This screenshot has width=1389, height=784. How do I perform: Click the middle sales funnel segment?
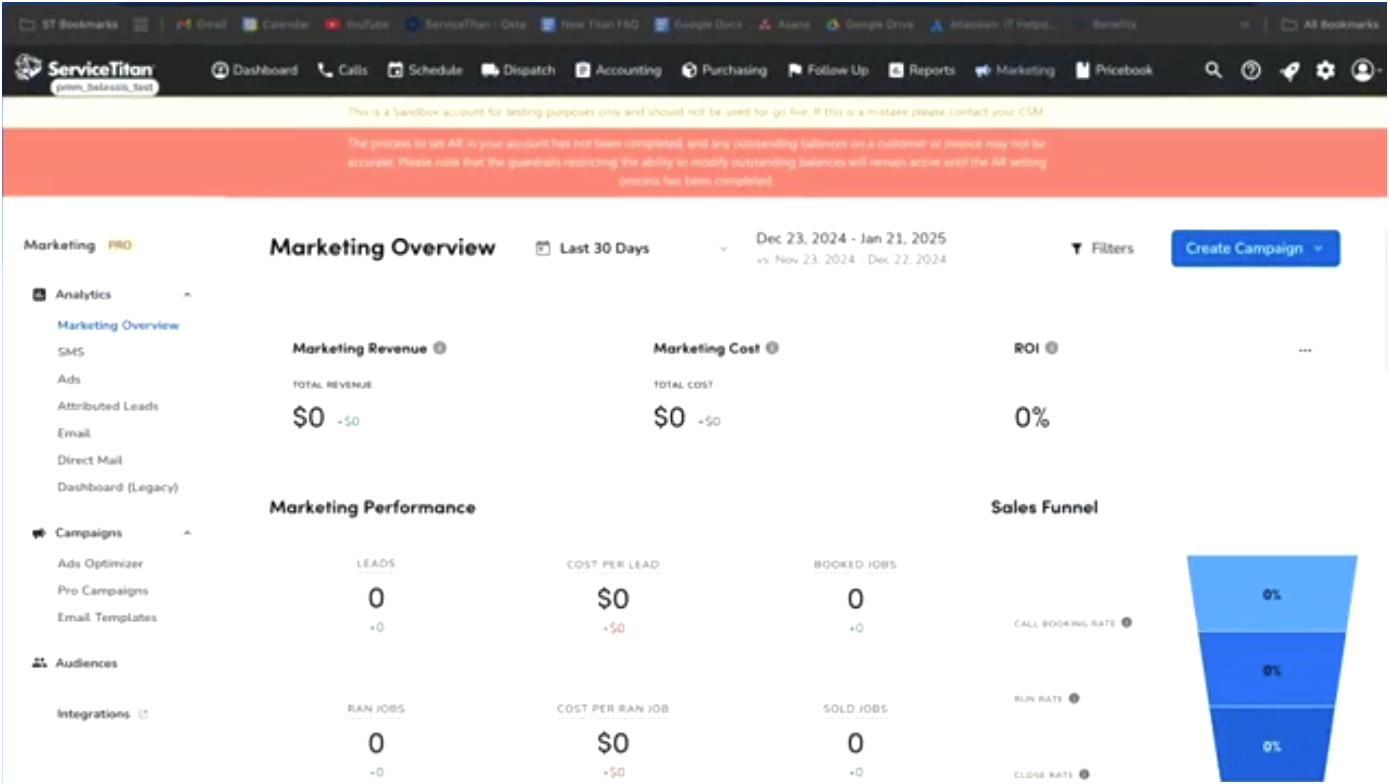[1272, 670]
